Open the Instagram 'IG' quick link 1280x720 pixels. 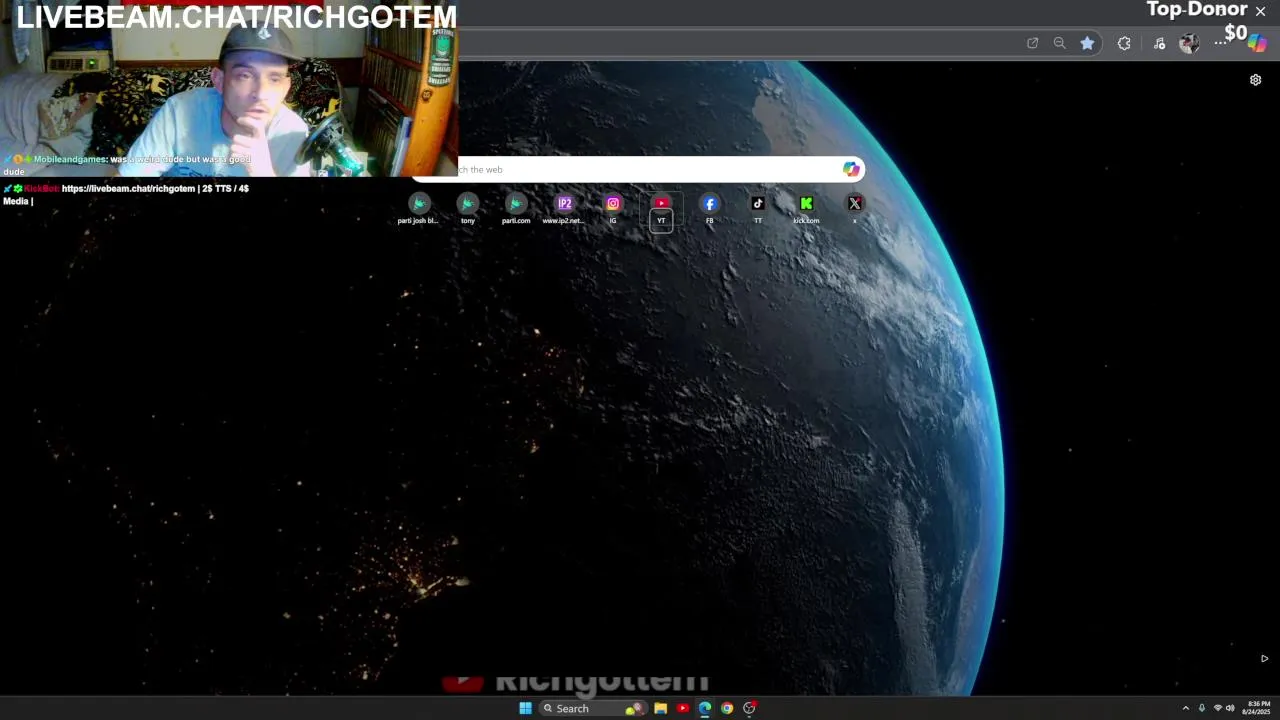pyautogui.click(x=613, y=209)
